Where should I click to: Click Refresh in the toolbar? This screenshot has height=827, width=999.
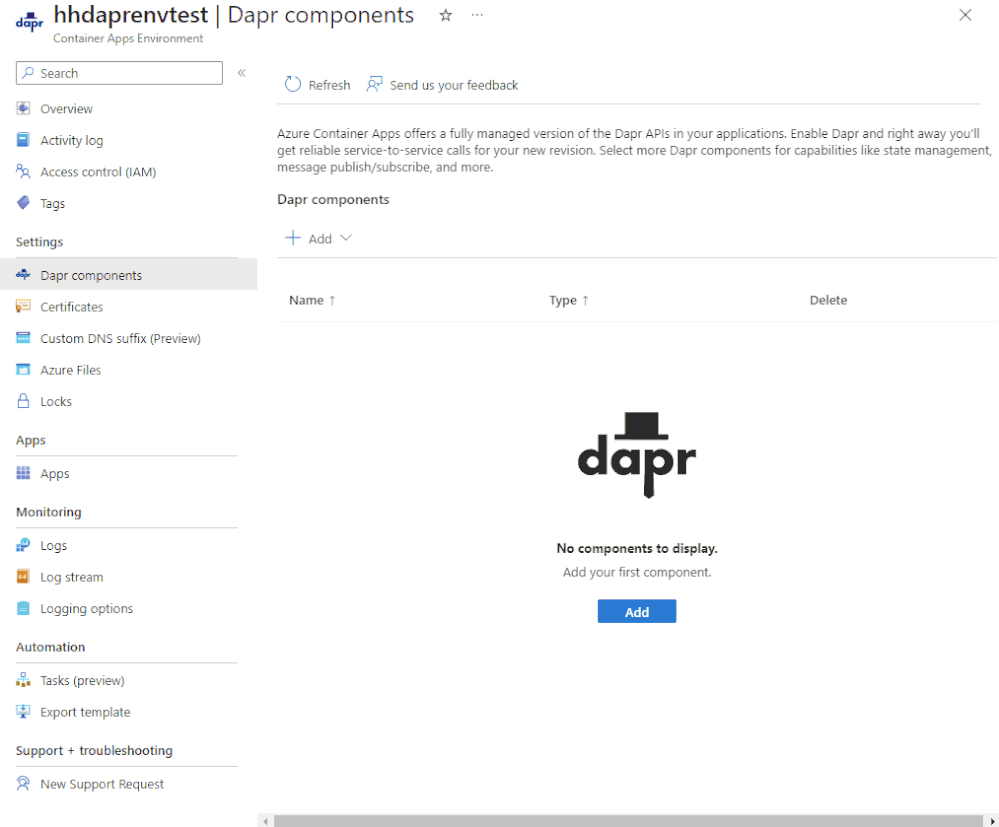coord(318,85)
